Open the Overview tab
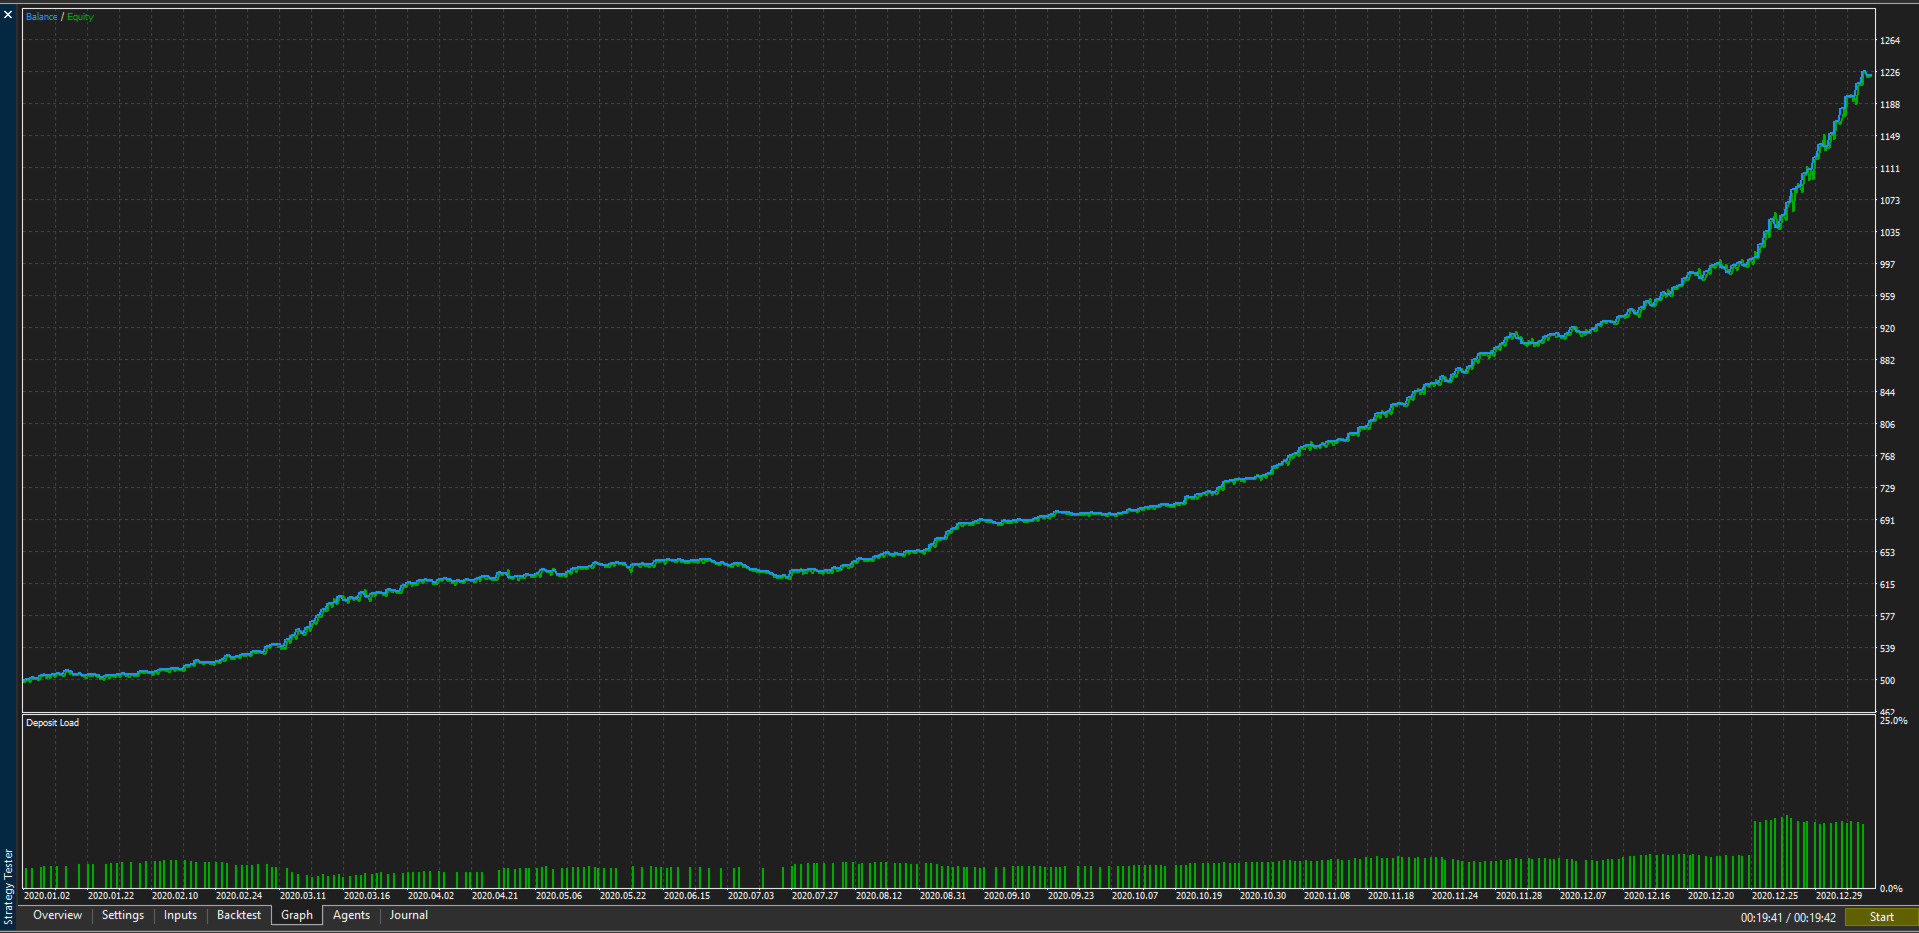 tap(57, 915)
